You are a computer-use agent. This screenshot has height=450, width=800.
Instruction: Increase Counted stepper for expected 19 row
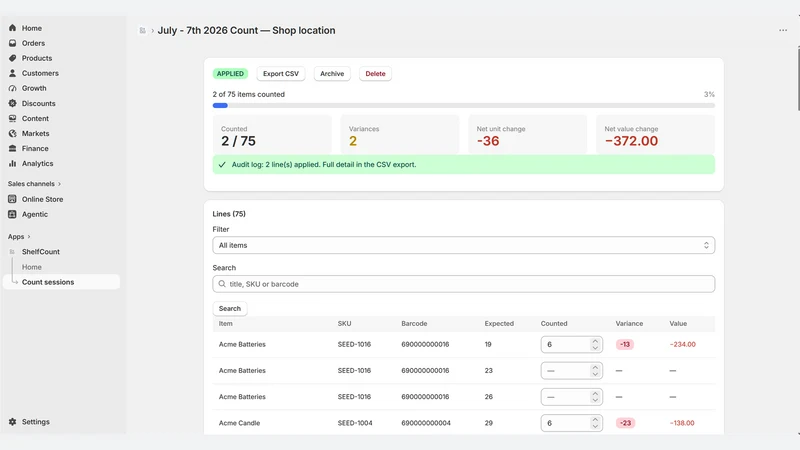pyautogui.click(x=595, y=341)
